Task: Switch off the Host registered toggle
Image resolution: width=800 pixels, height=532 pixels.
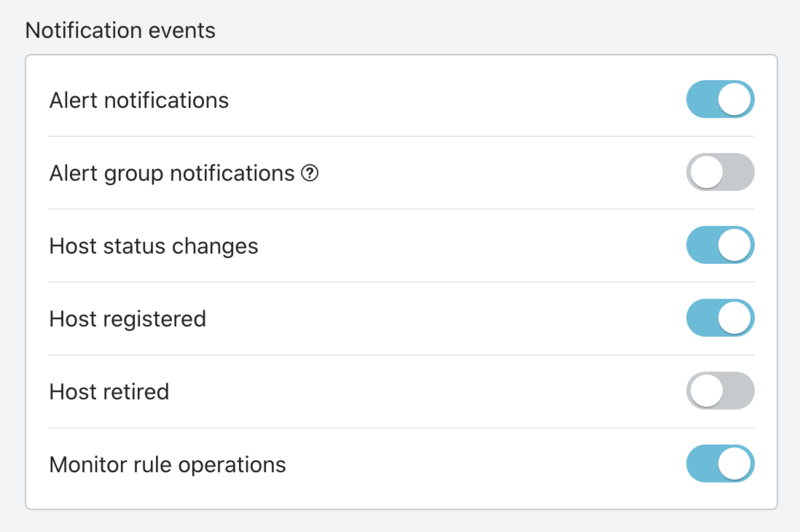Action: pyautogui.click(x=720, y=318)
